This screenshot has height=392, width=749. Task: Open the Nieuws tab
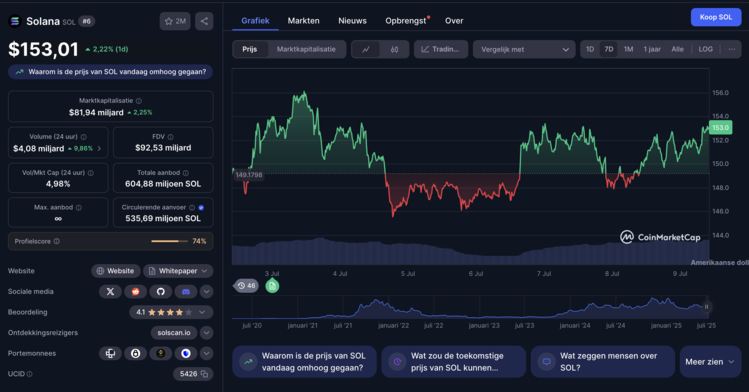coord(353,21)
